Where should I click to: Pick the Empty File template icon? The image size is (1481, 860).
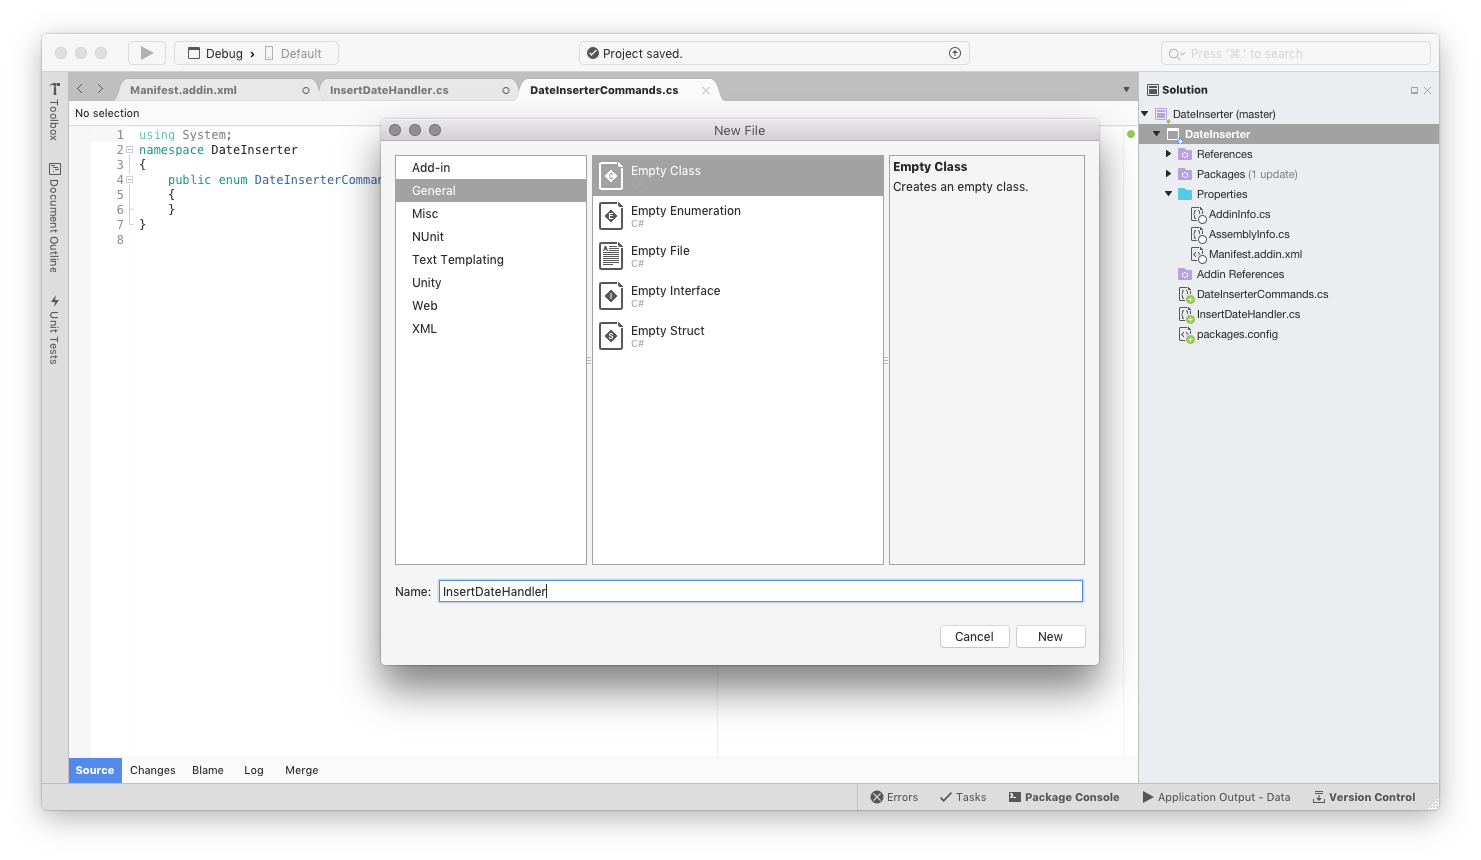[611, 256]
